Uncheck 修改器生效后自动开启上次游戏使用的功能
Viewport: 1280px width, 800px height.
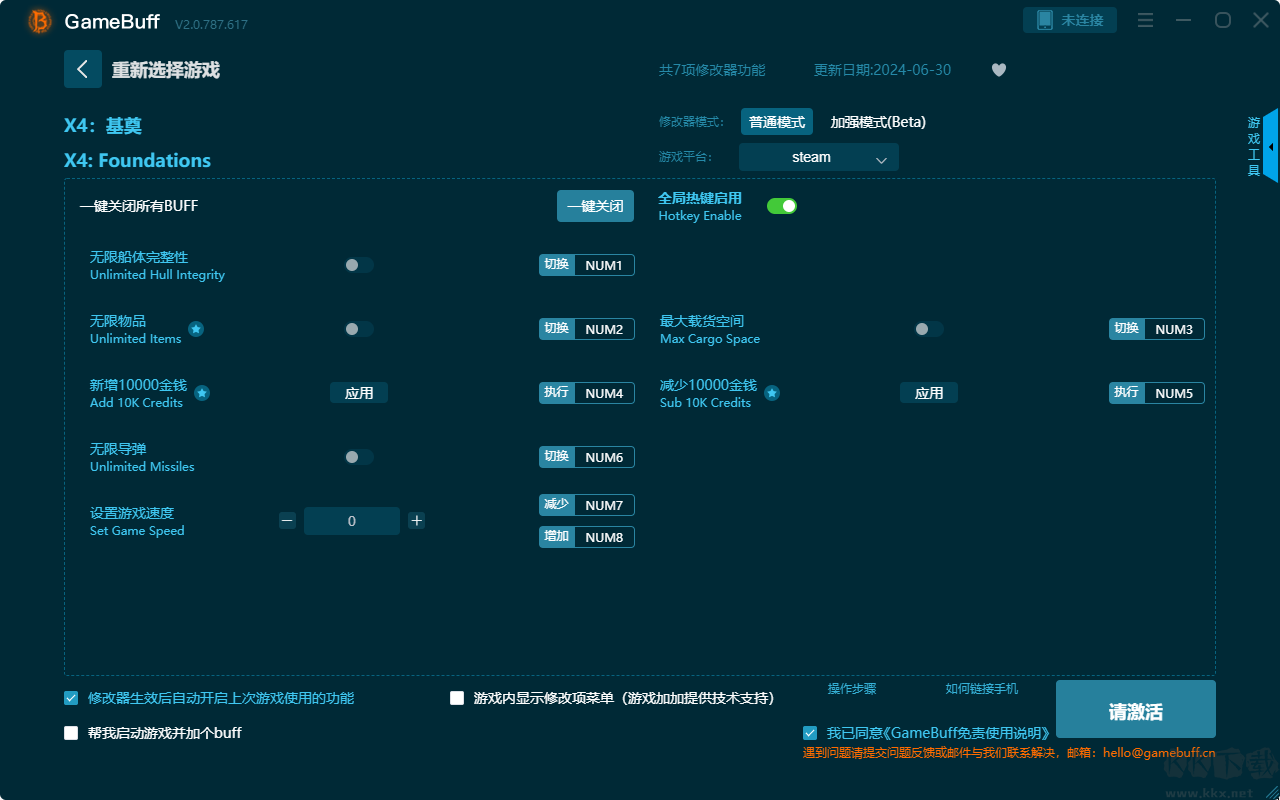70,698
